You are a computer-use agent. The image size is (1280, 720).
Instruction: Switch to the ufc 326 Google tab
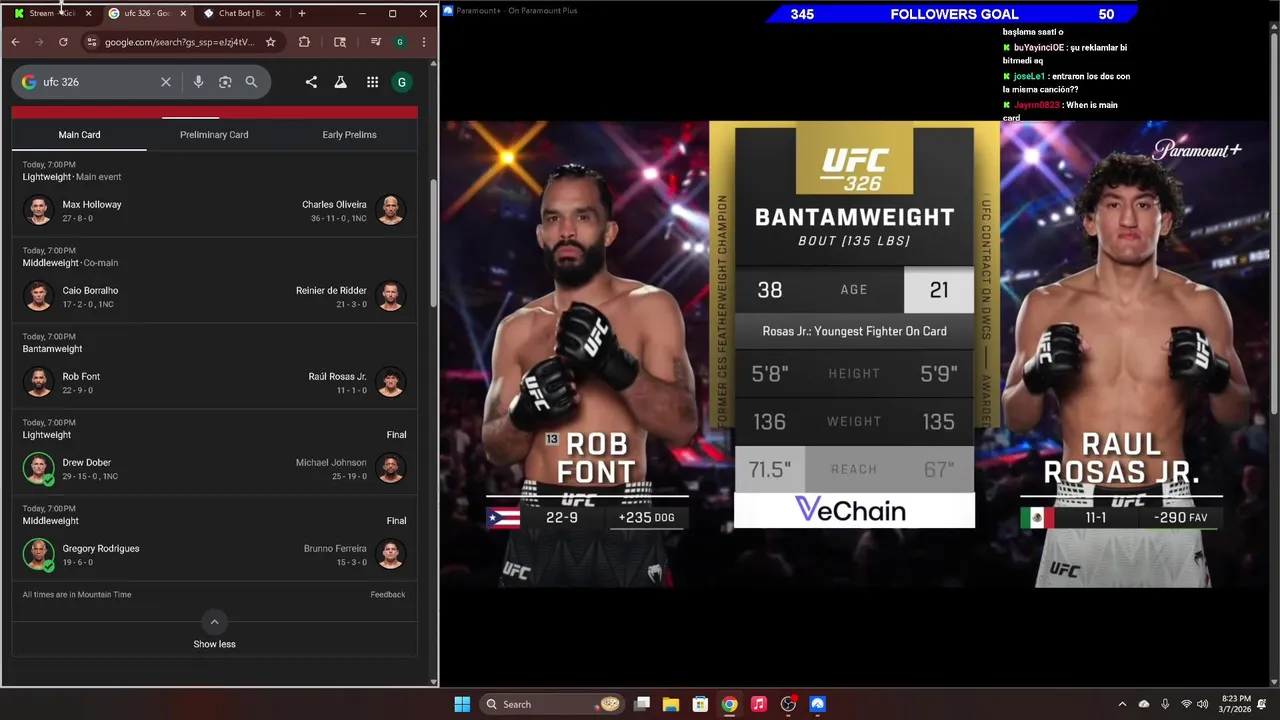coord(147,13)
